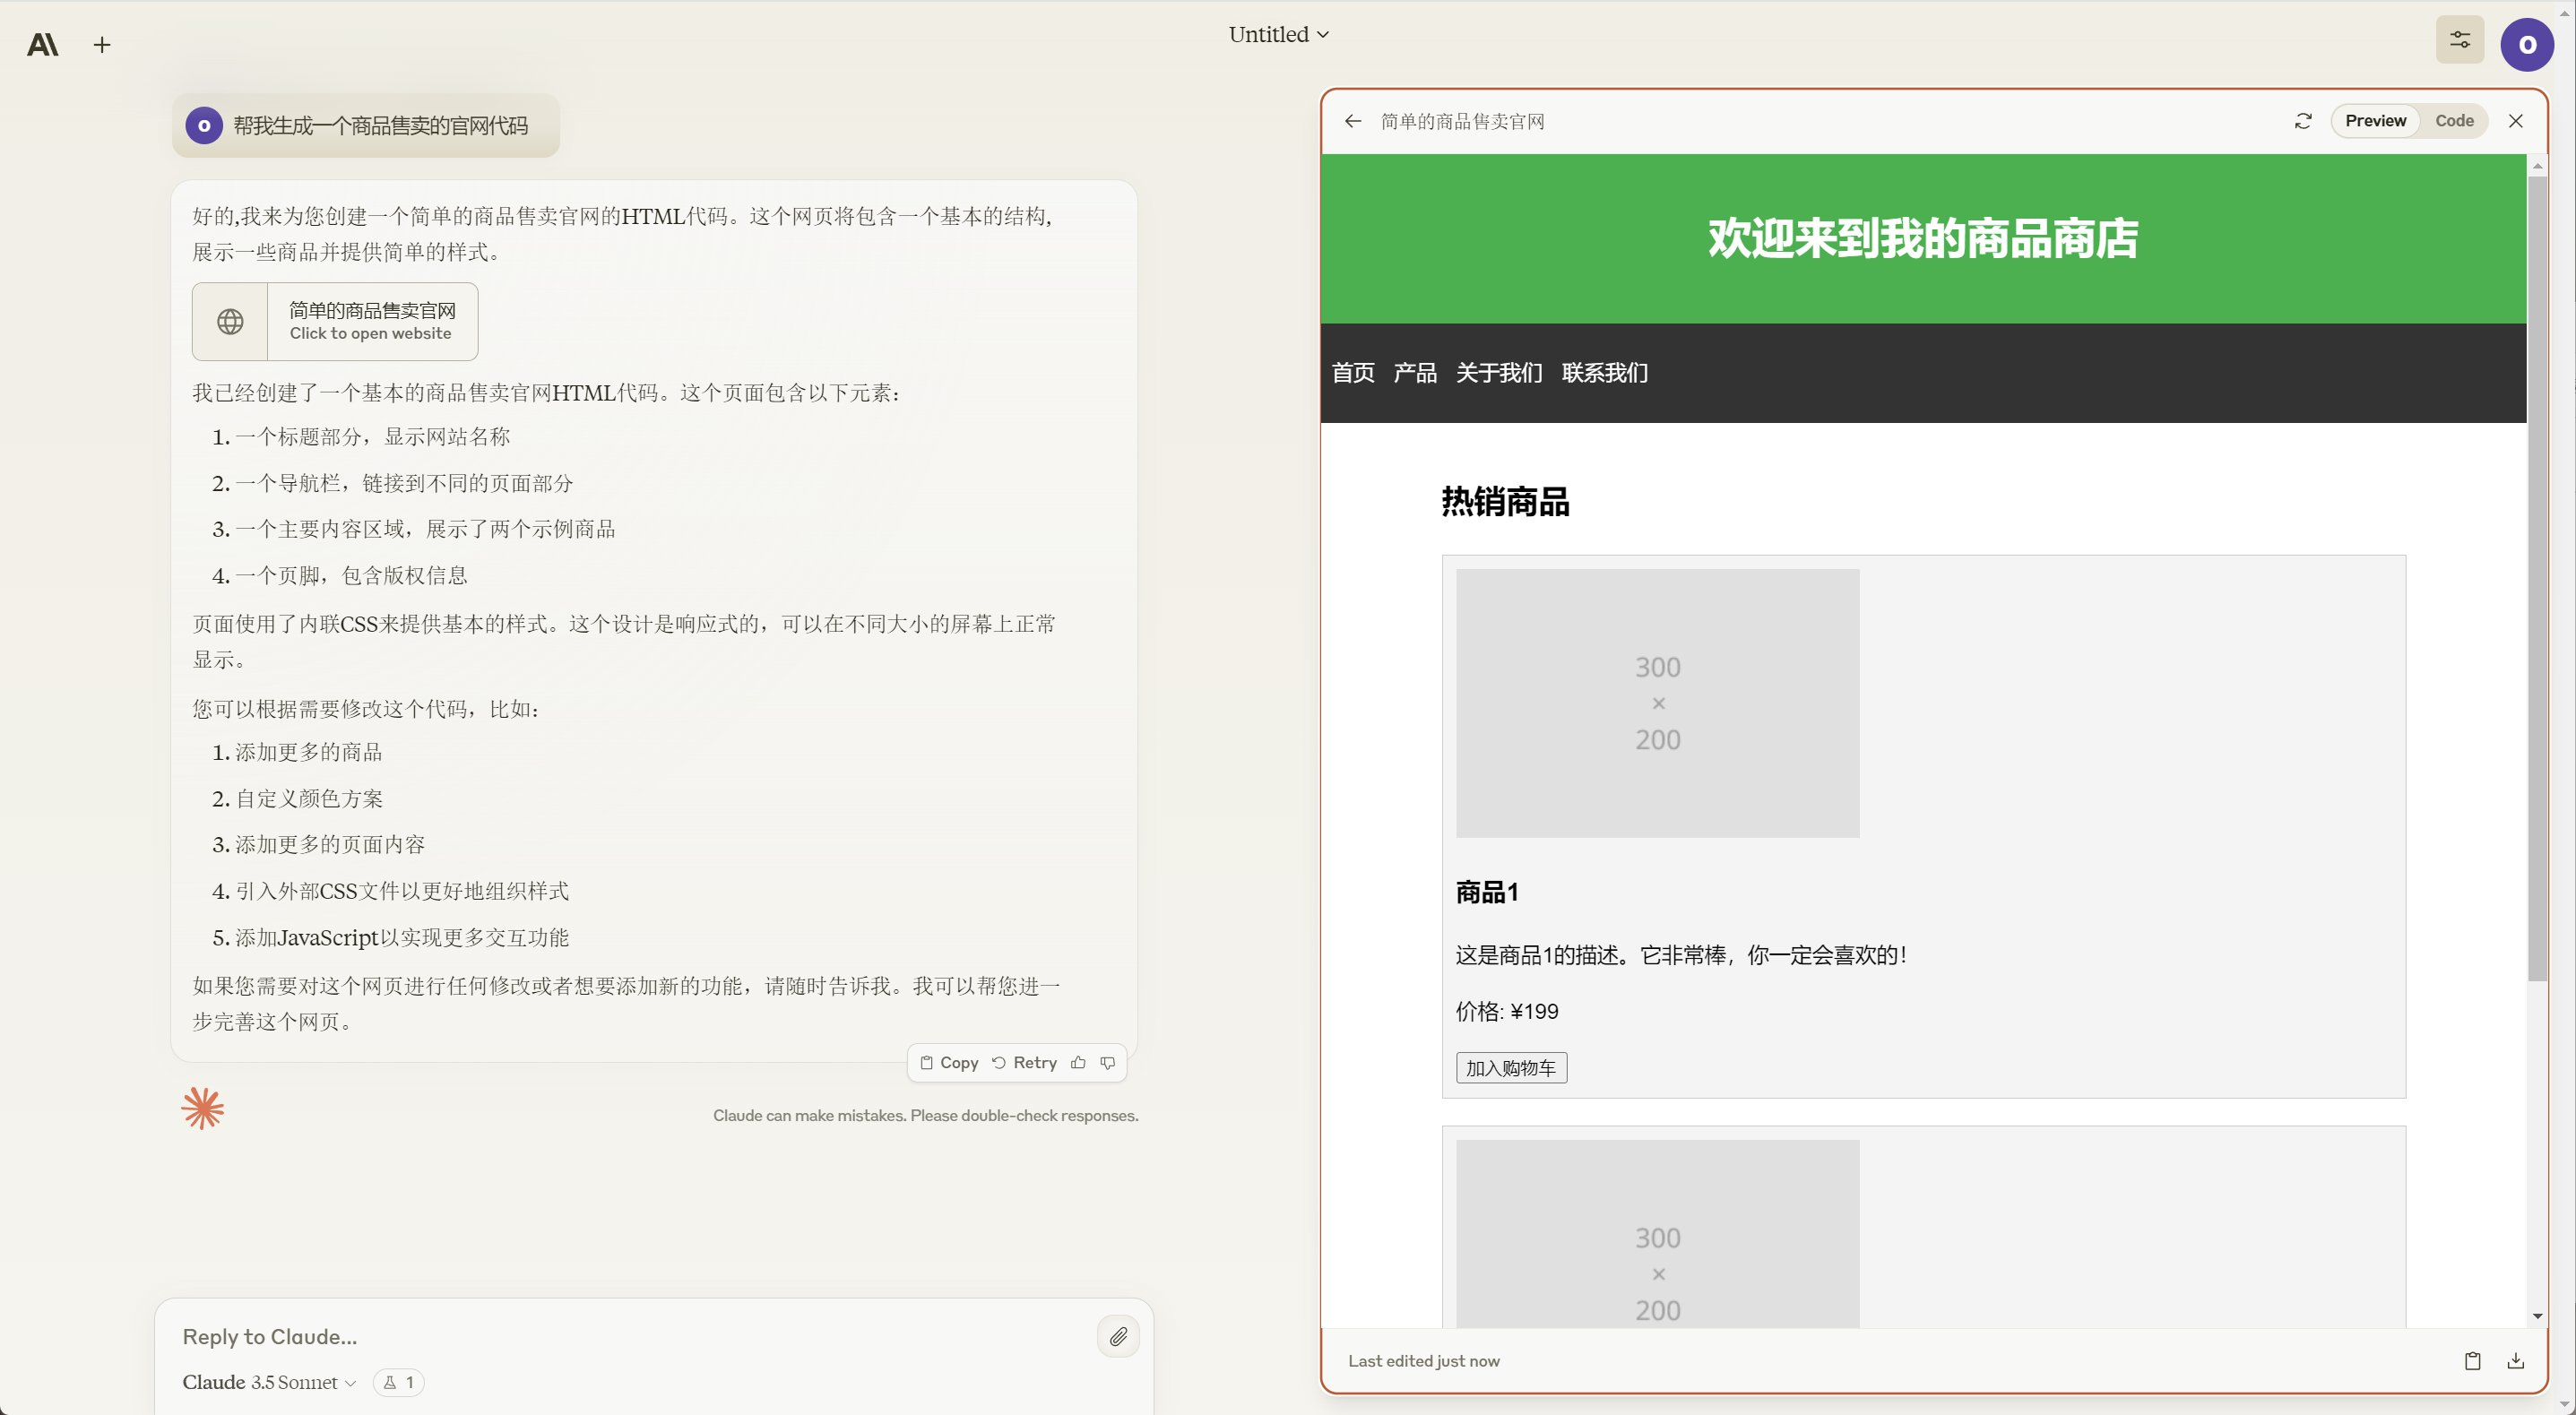Click the experimental features flask badge
This screenshot has height=1415, width=2576.
coord(399,1382)
